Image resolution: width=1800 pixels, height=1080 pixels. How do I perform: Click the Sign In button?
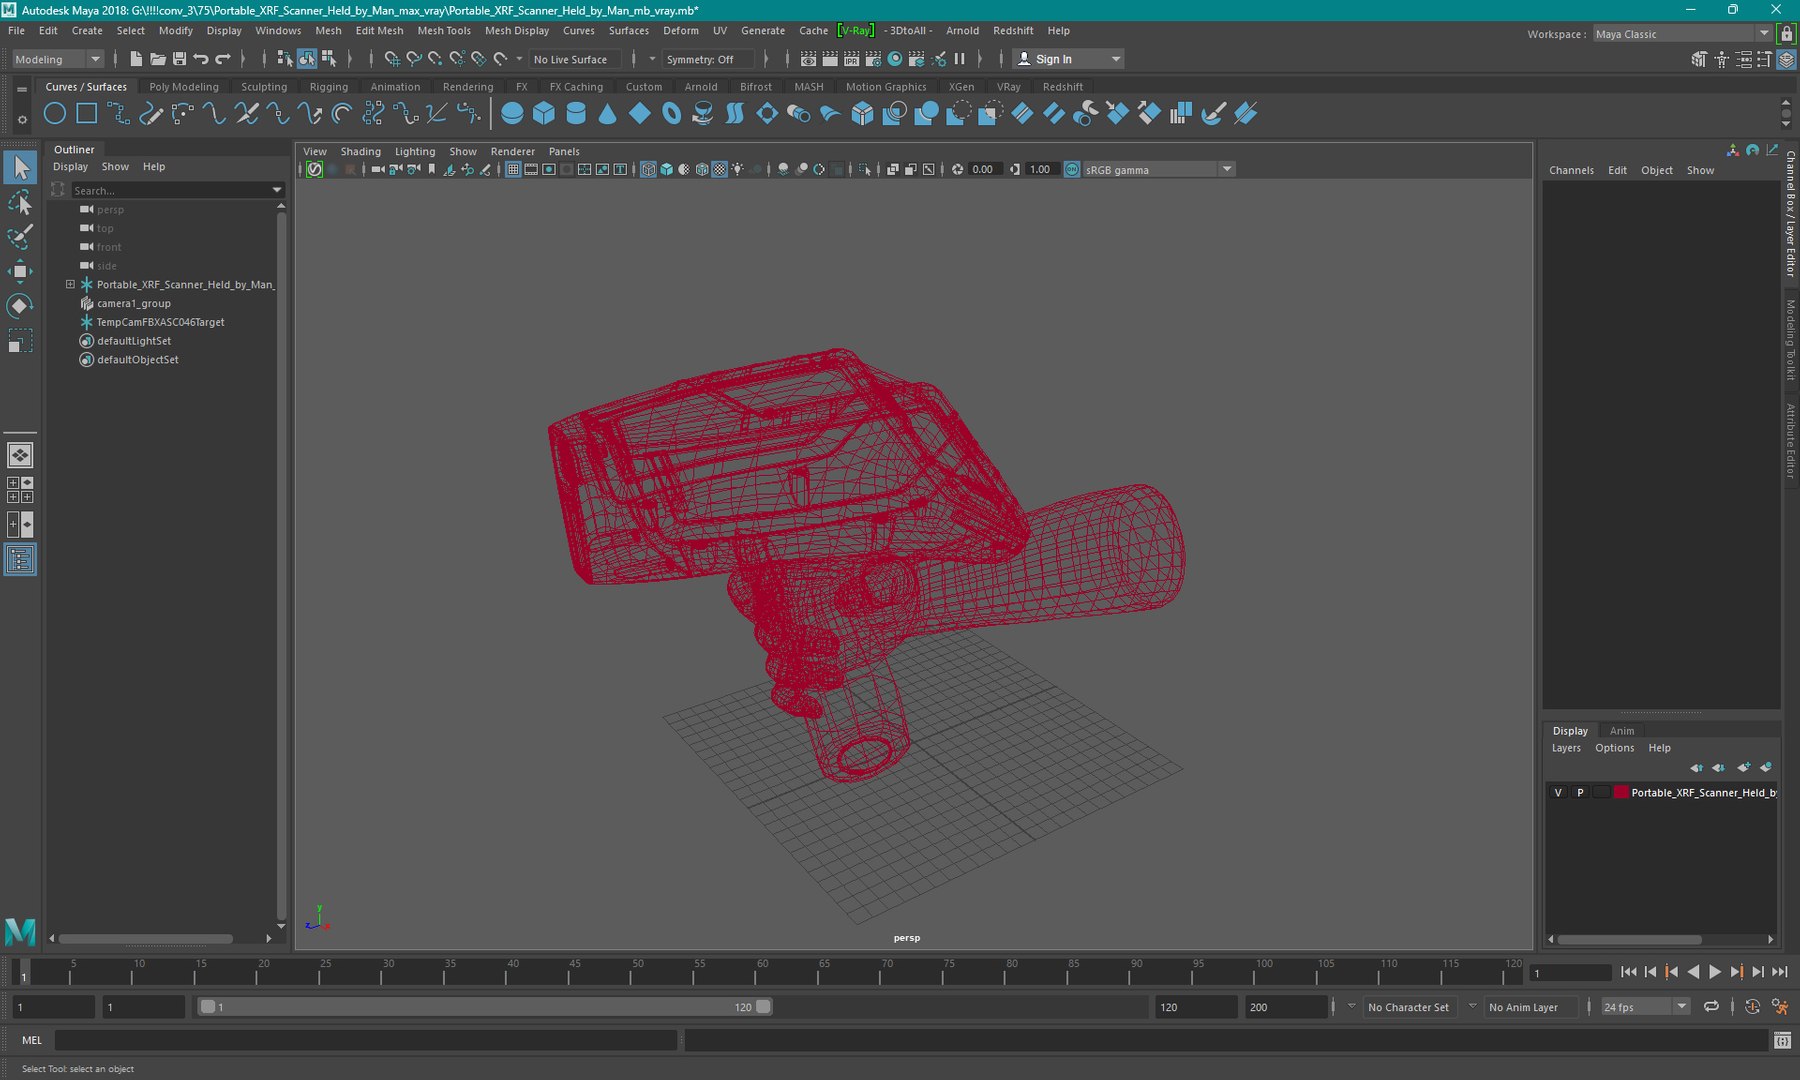(x=1053, y=59)
